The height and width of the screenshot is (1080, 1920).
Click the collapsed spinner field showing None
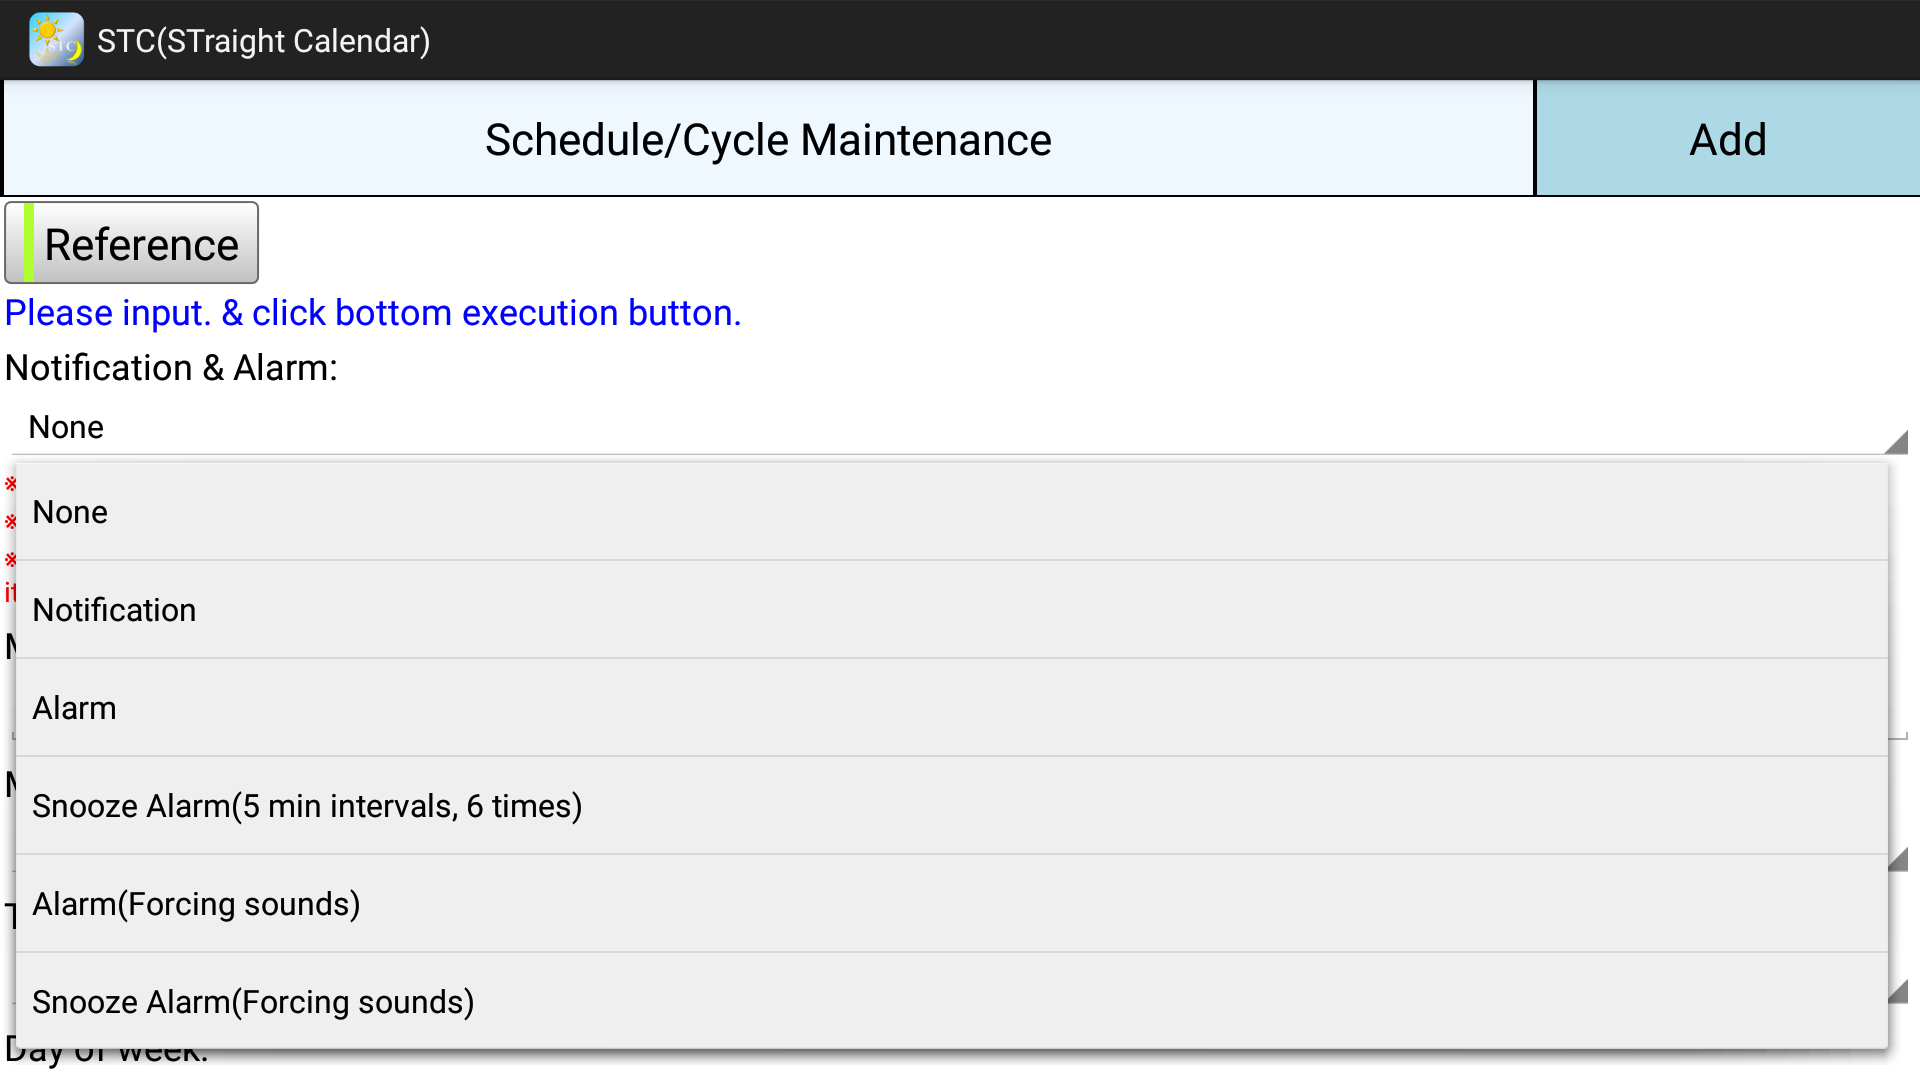(900, 427)
